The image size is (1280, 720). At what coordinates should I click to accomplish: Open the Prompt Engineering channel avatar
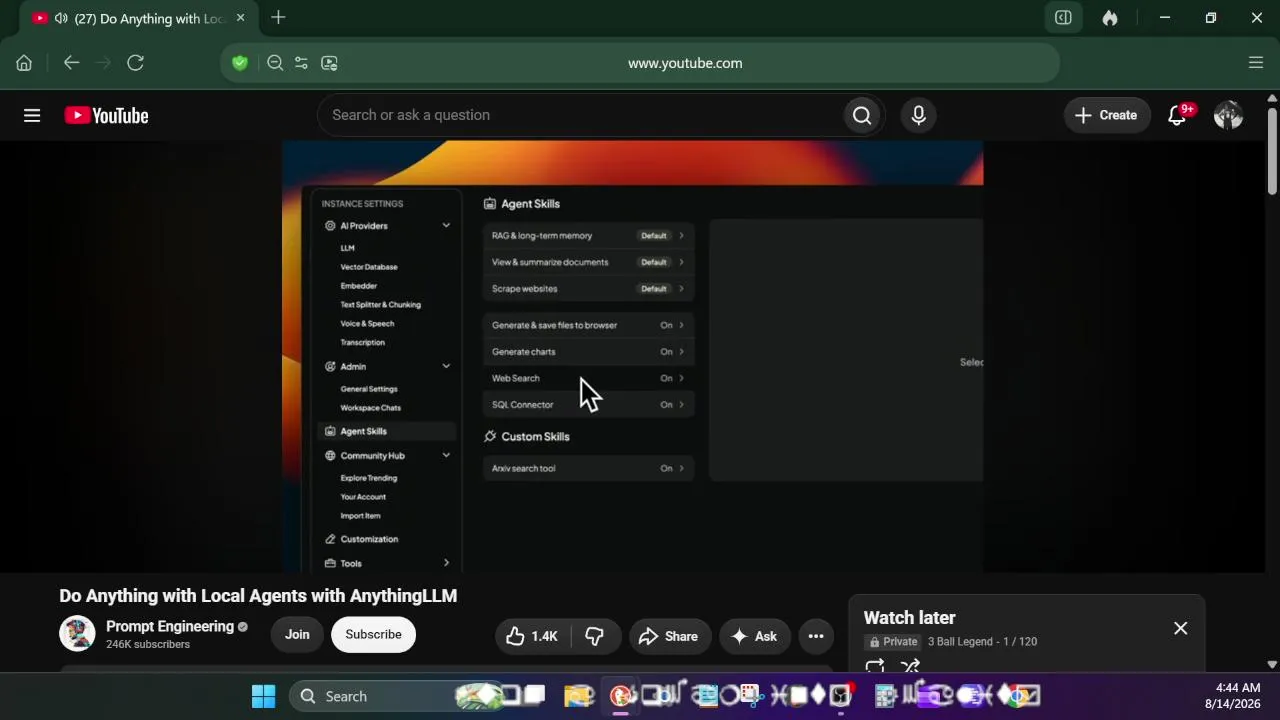[x=77, y=634]
